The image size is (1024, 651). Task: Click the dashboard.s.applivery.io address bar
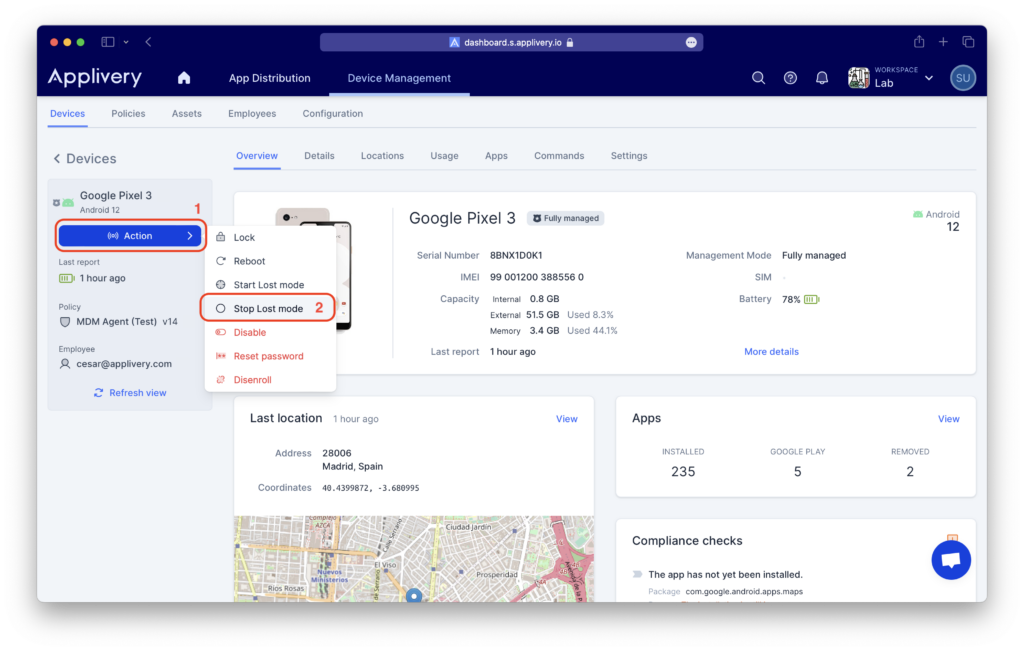point(511,42)
